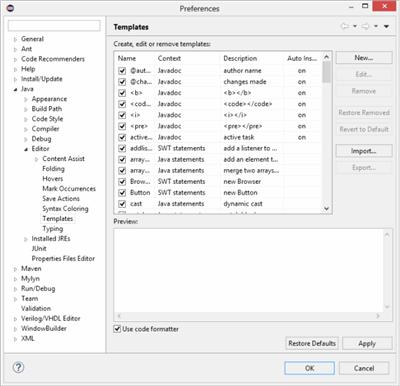Screen dimensions: 400x386
Task: Open the view menu triangle icon
Action: 386,26
